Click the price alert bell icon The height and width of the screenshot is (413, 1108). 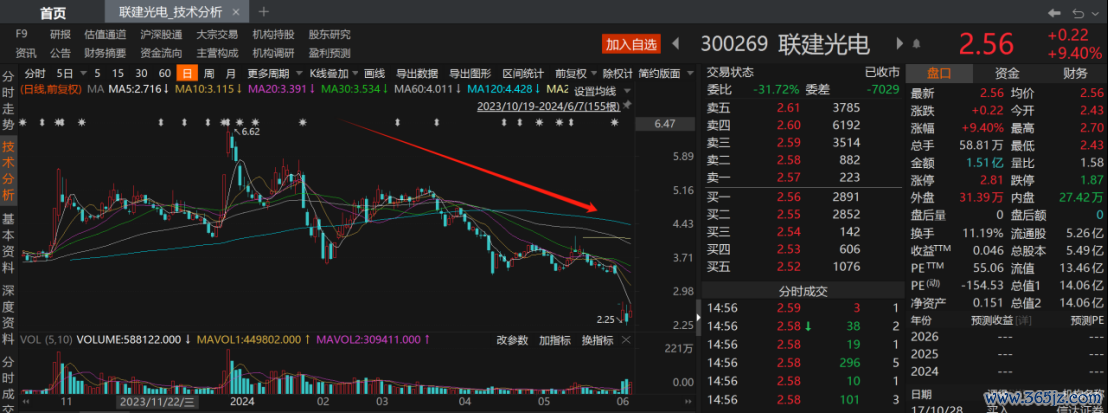[915, 44]
